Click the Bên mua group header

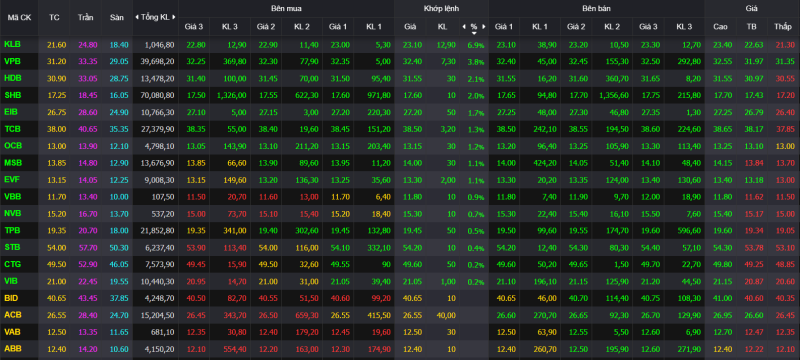click(286, 8)
